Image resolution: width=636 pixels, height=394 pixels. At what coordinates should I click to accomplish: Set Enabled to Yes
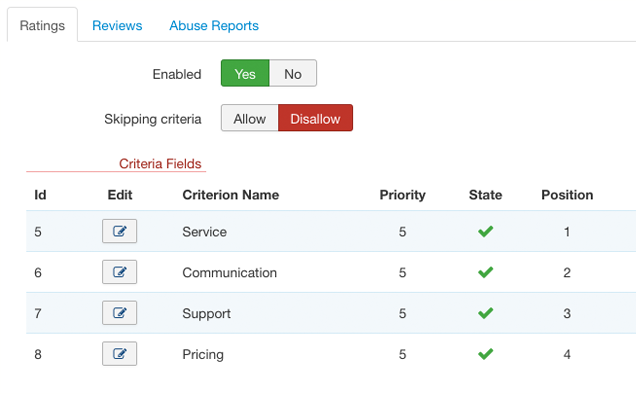[x=245, y=73]
